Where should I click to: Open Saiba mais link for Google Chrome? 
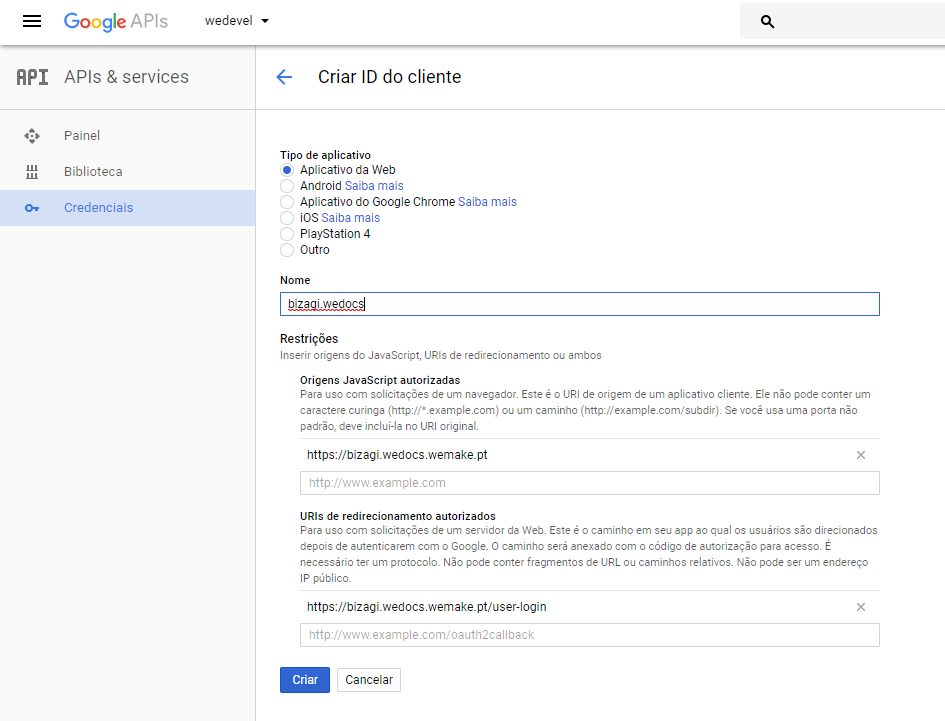[487, 202]
